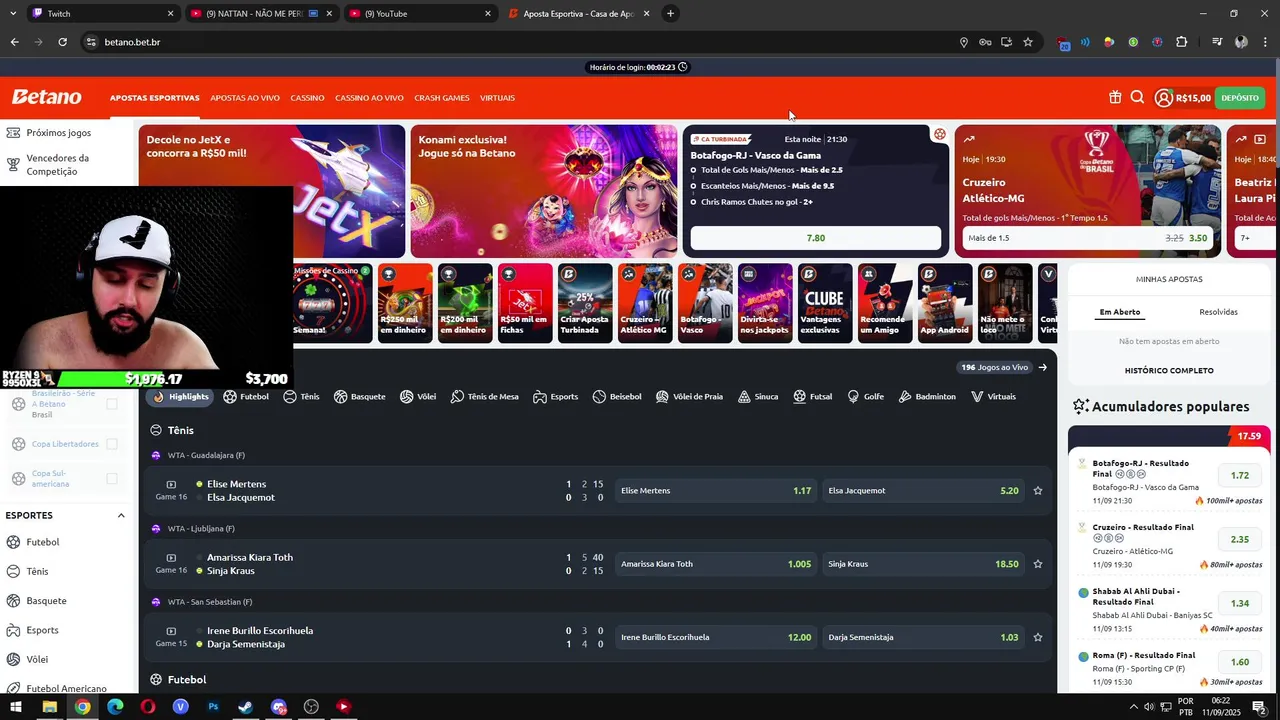Image resolution: width=1280 pixels, height=720 pixels.
Task: Select Roma (F) 1.60 odds
Action: point(1240,662)
